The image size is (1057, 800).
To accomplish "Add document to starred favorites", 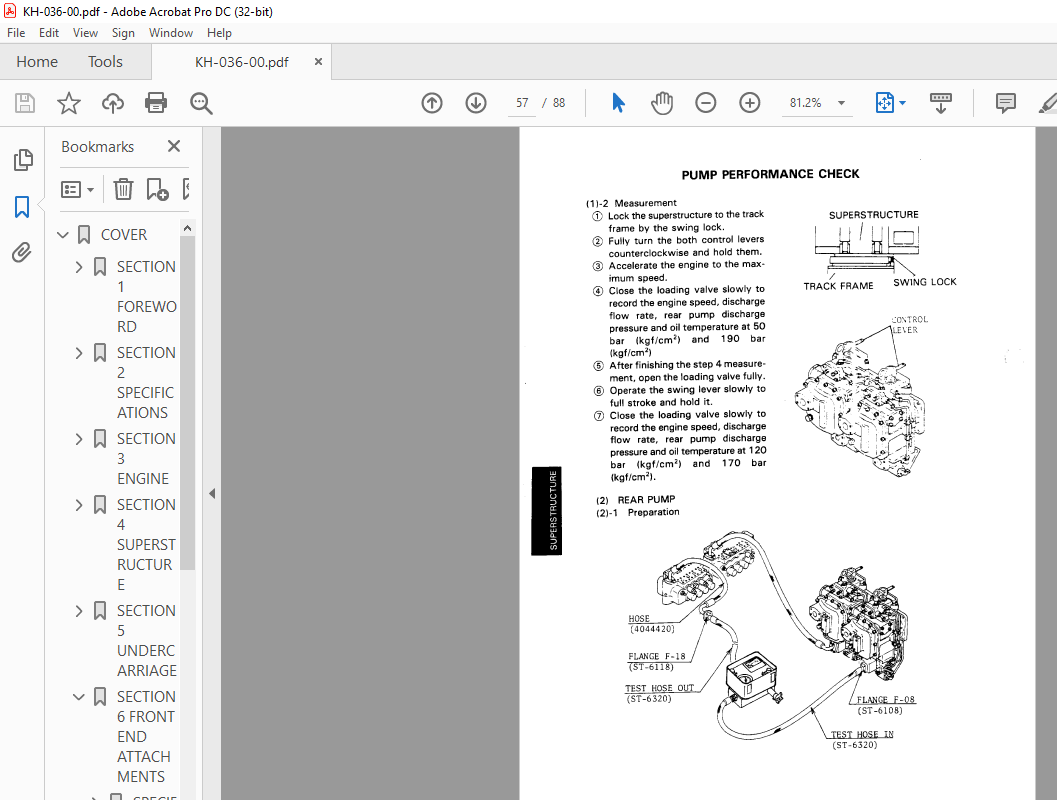I will pos(69,103).
